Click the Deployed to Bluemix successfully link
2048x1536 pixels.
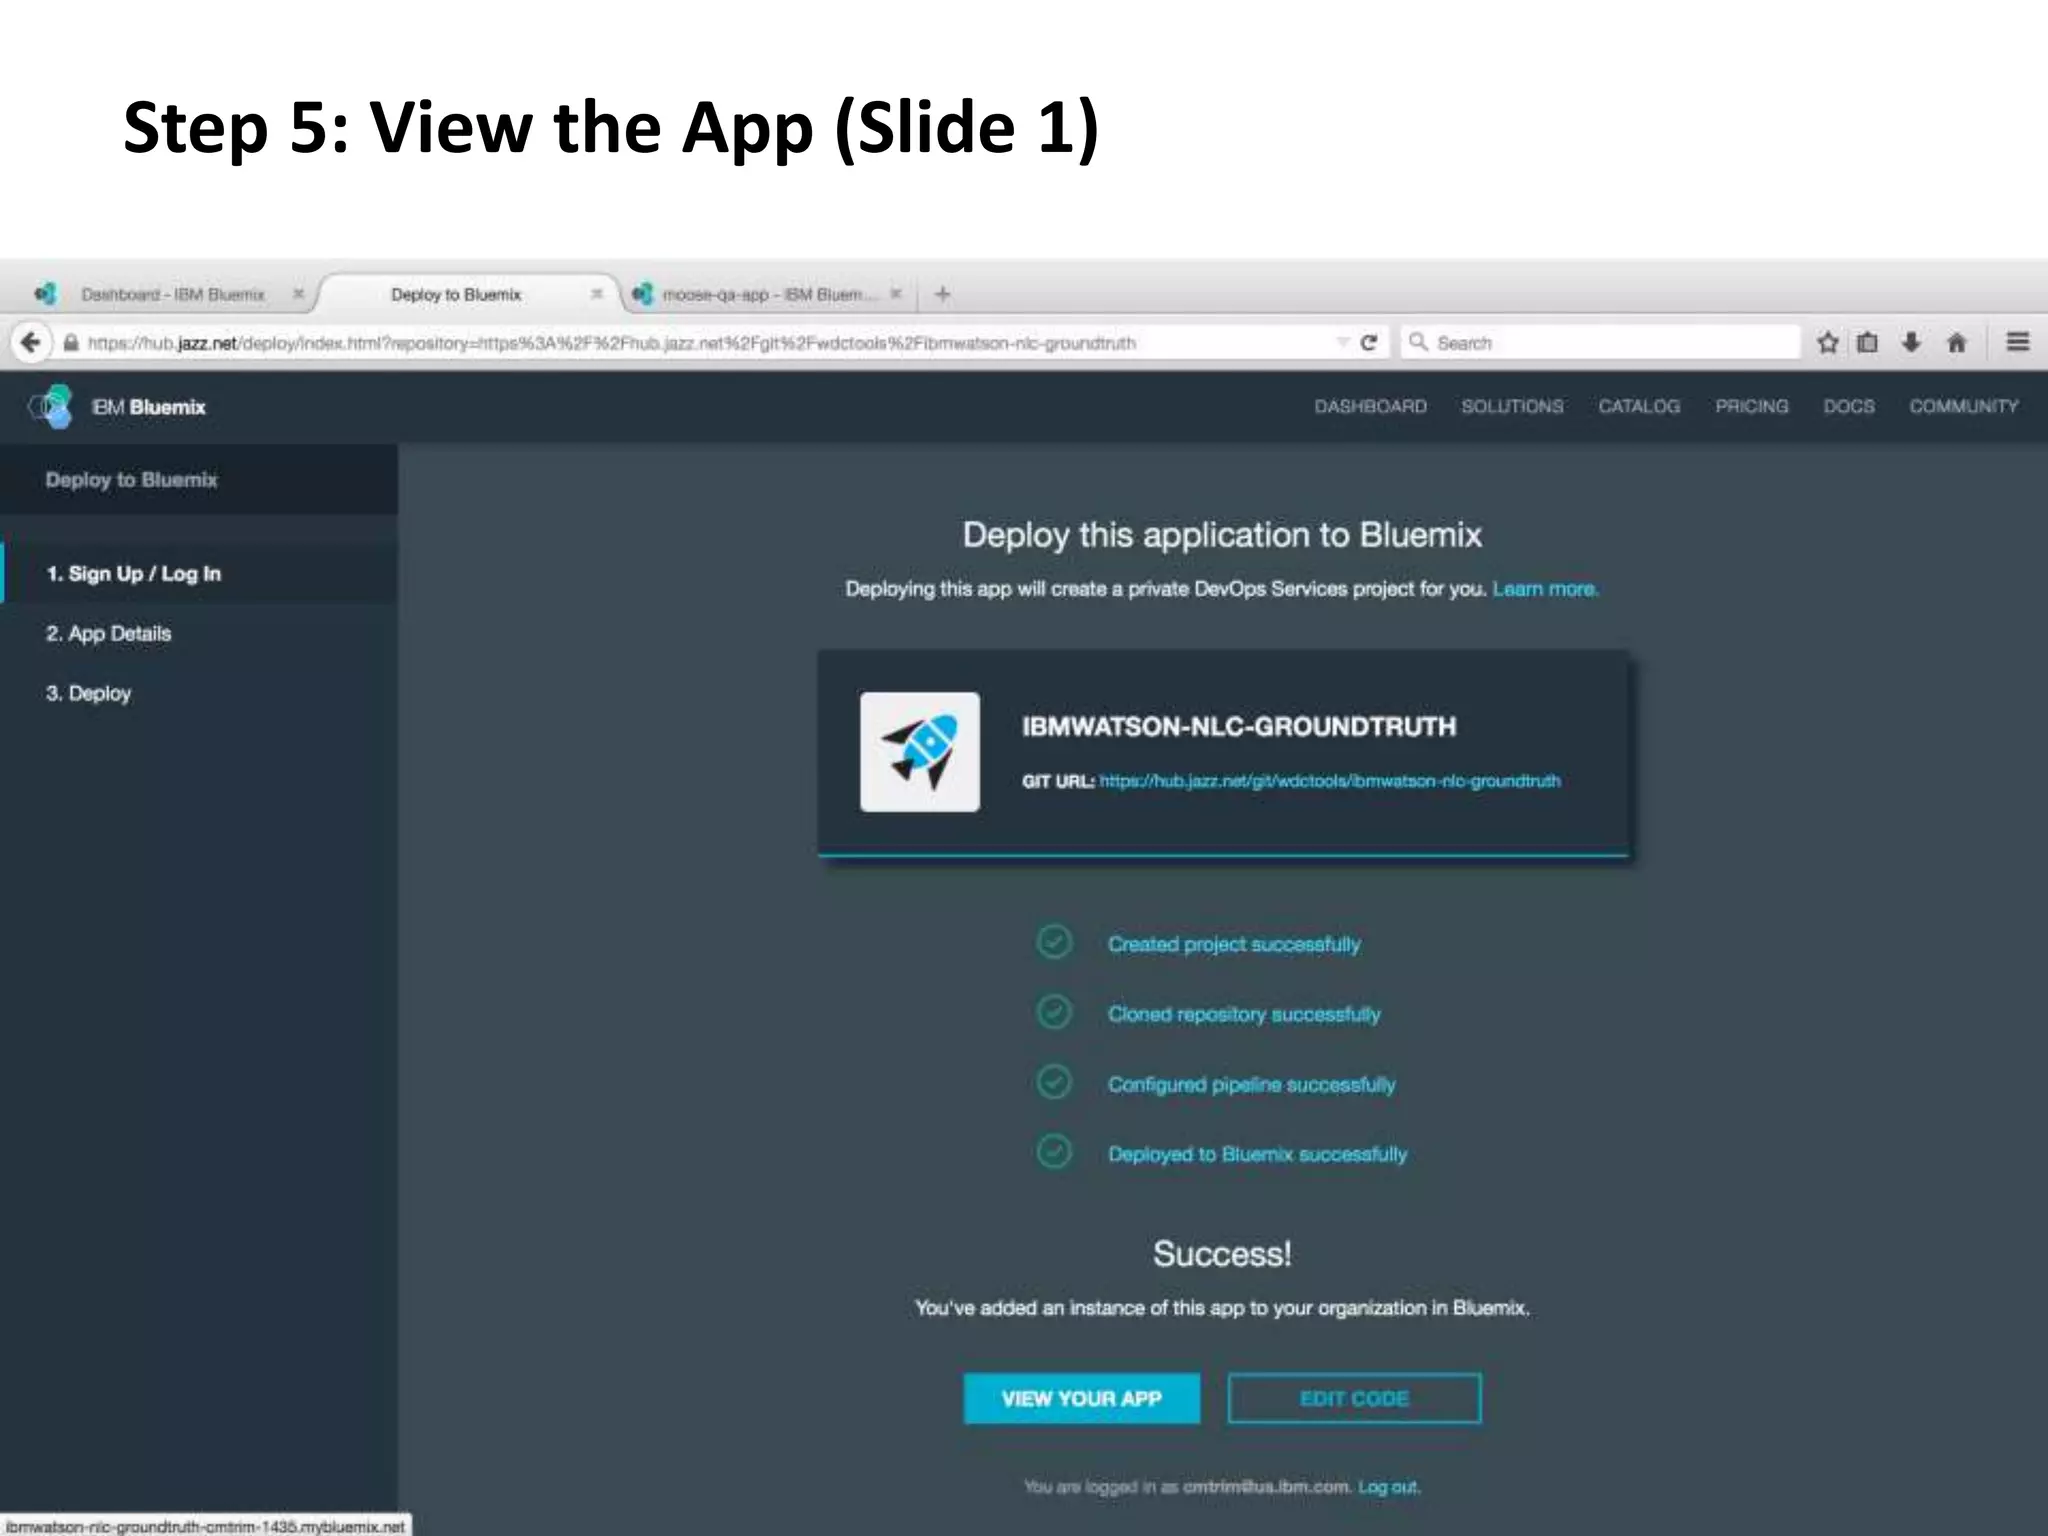tap(1257, 1154)
